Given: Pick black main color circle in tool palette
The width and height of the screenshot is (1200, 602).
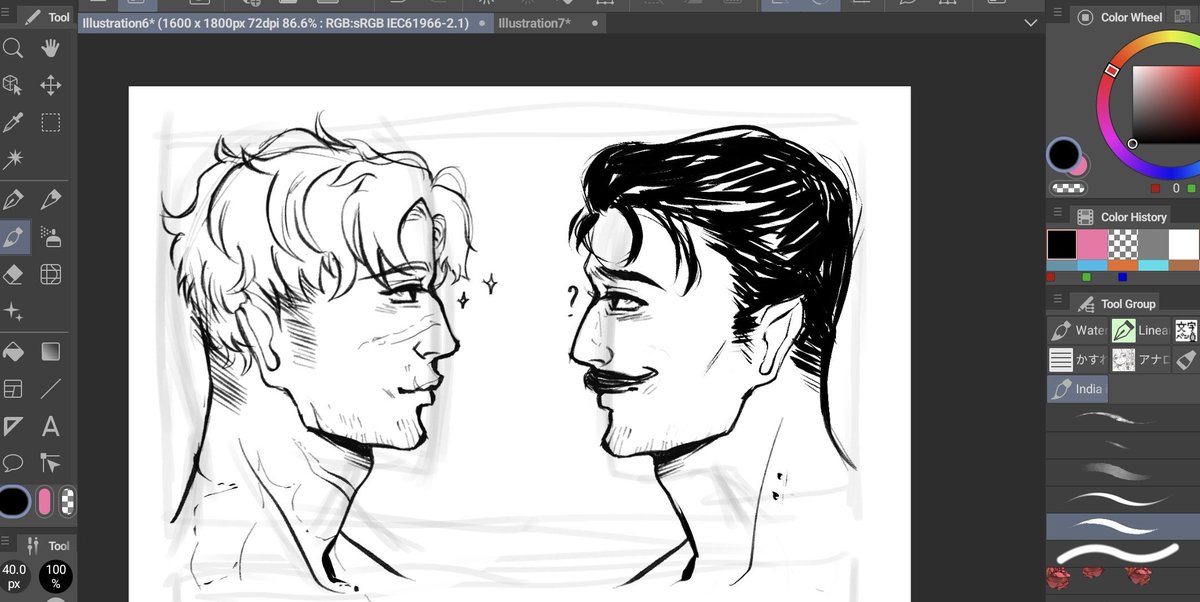Looking at the screenshot, I should tap(14, 501).
